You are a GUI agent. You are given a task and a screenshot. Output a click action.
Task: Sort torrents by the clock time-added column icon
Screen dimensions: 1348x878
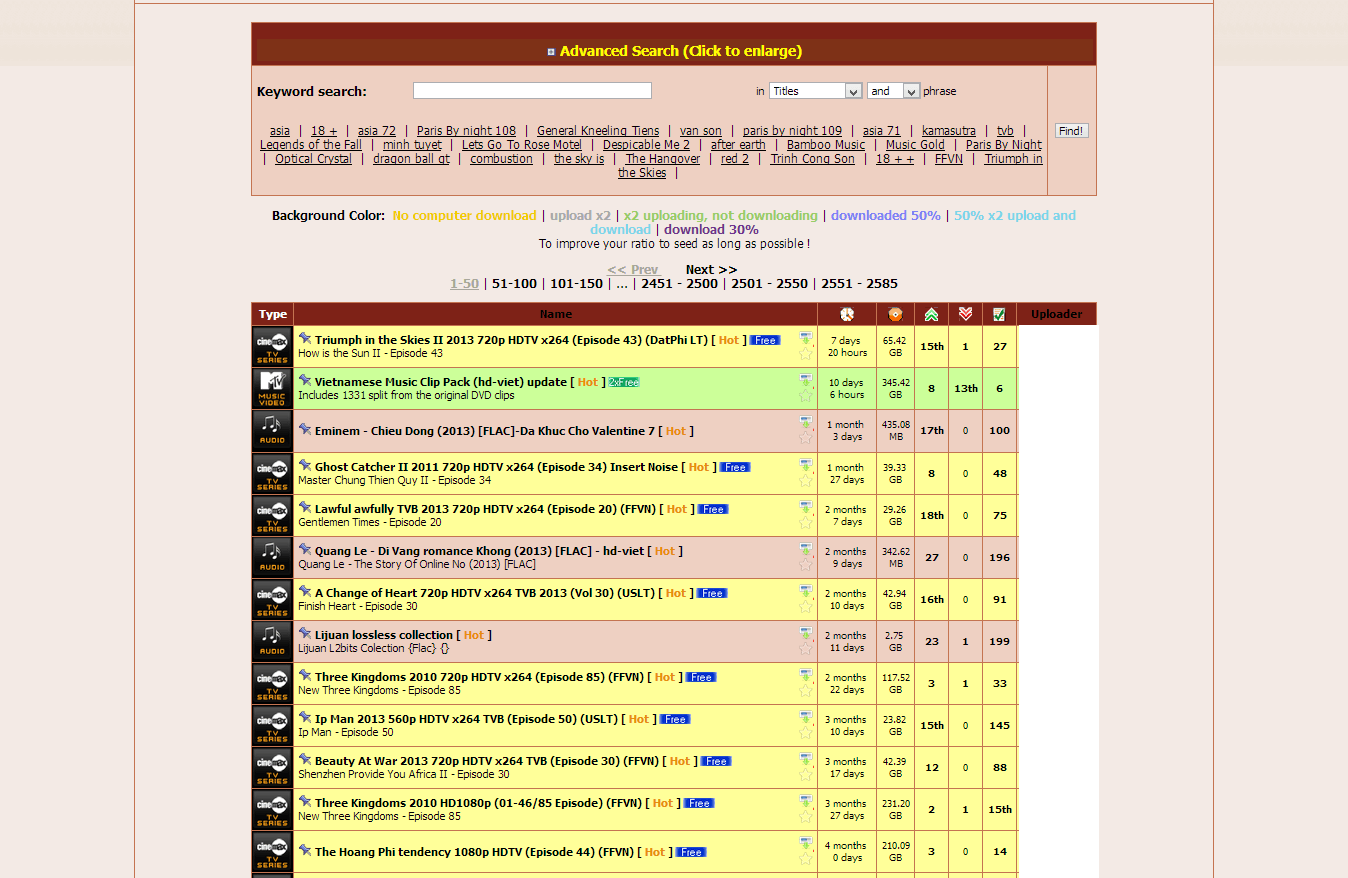(x=847, y=314)
